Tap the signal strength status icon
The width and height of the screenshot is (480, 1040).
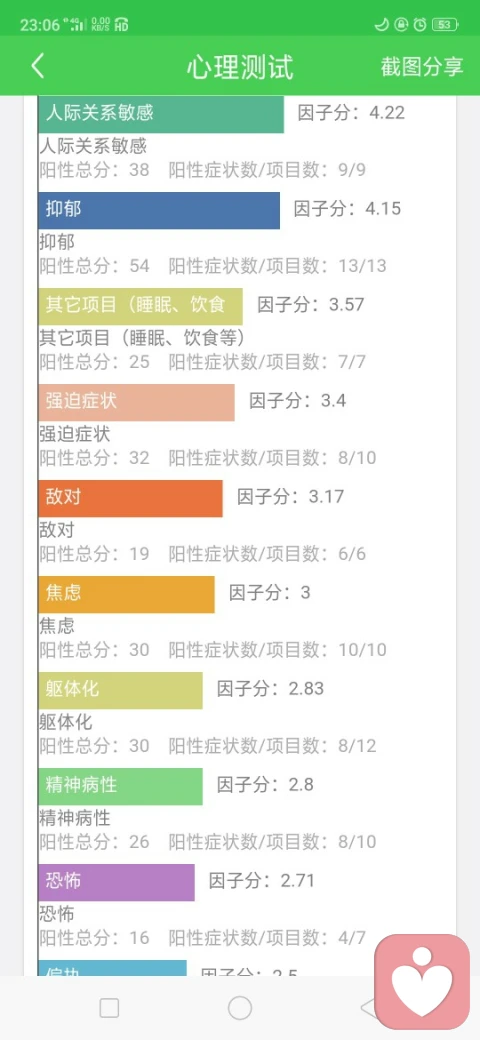[78, 25]
